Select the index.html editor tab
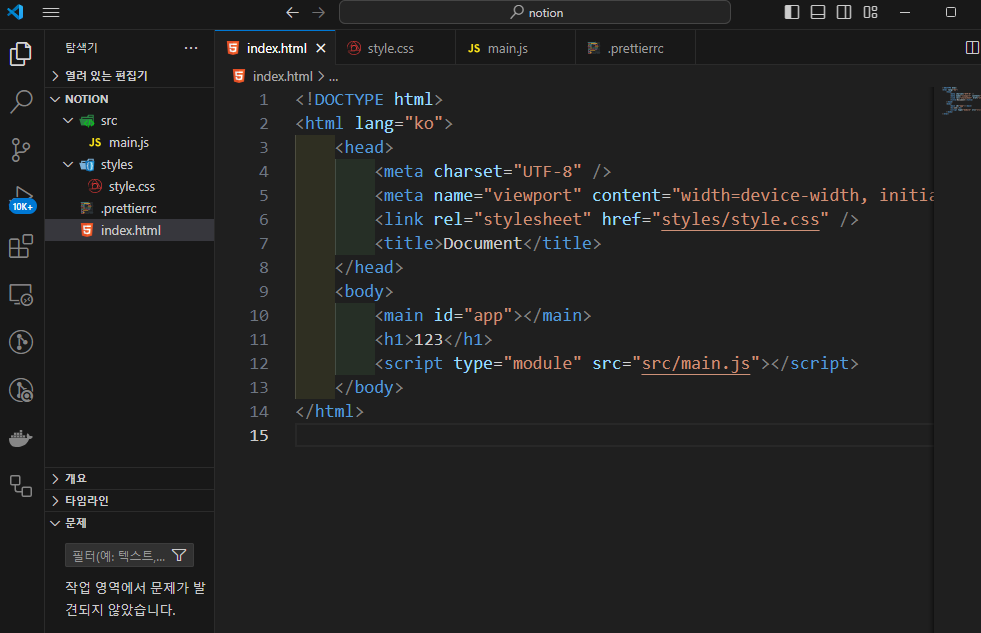The height and width of the screenshot is (633, 981). click(x=276, y=48)
